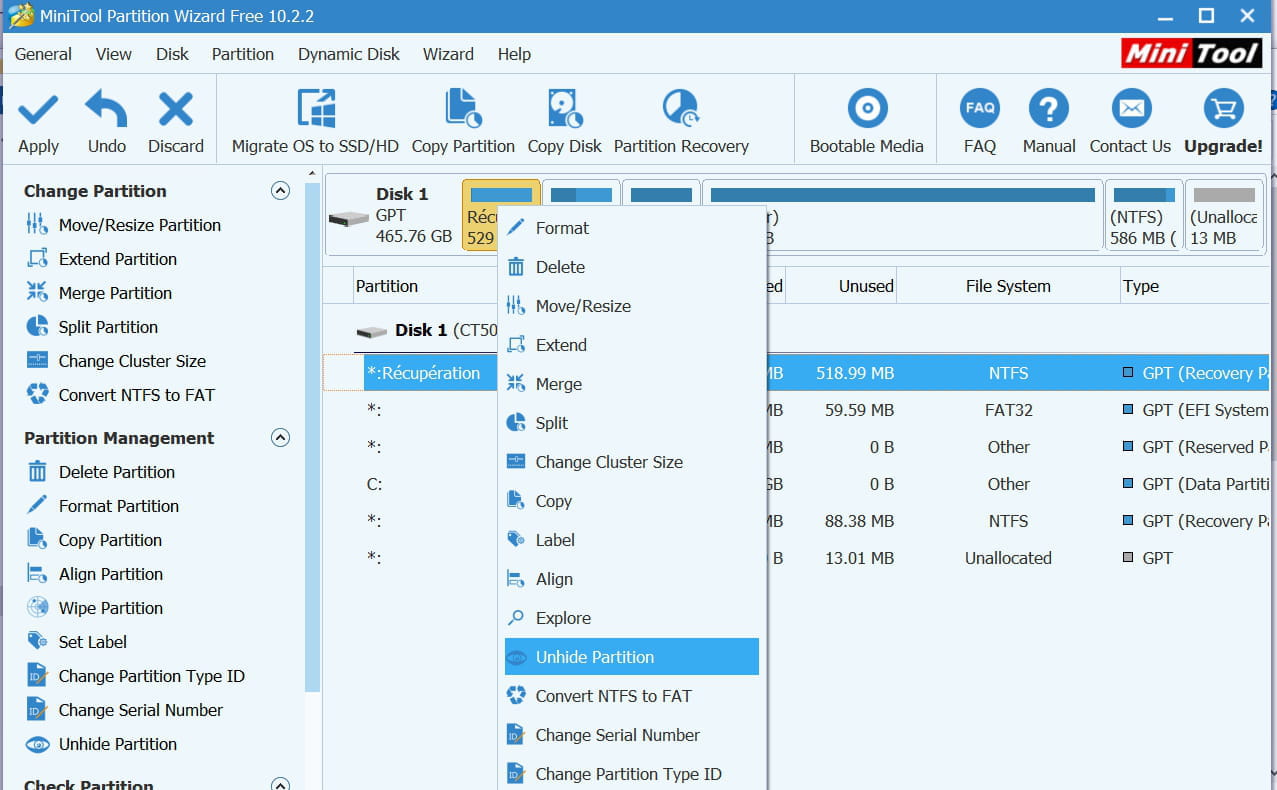1277x790 pixels.
Task: Choose Change Serial Number in sidebar
Action: (140, 710)
